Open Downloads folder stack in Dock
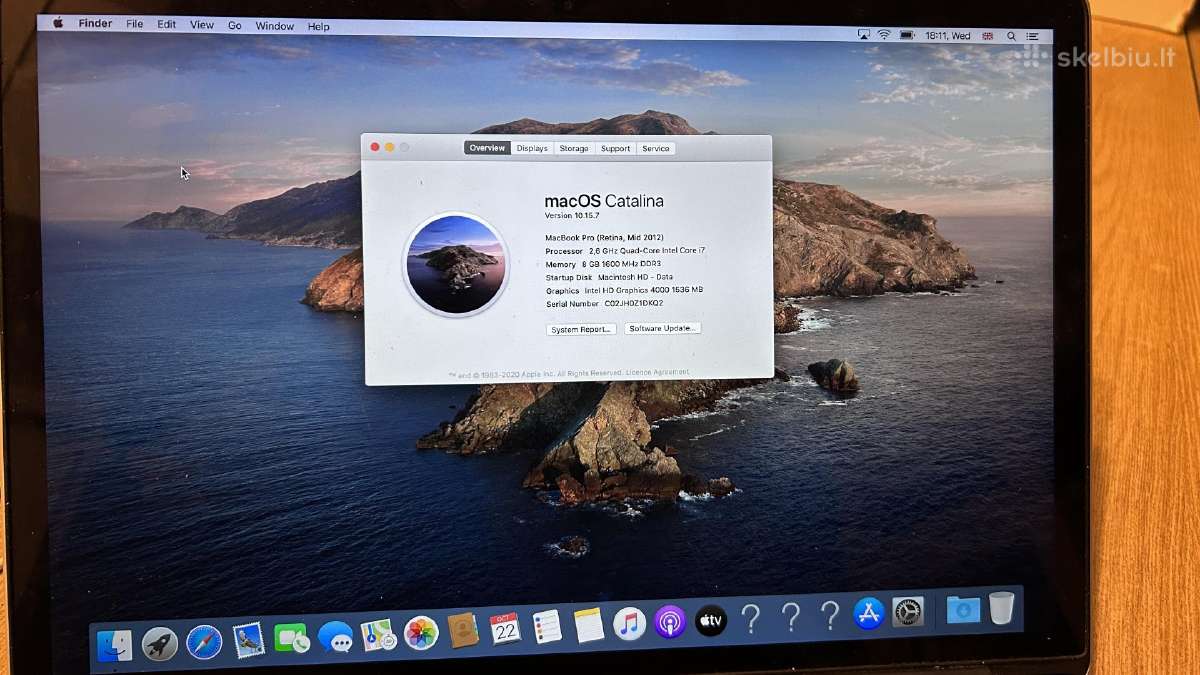The height and width of the screenshot is (675, 1200). [x=963, y=609]
